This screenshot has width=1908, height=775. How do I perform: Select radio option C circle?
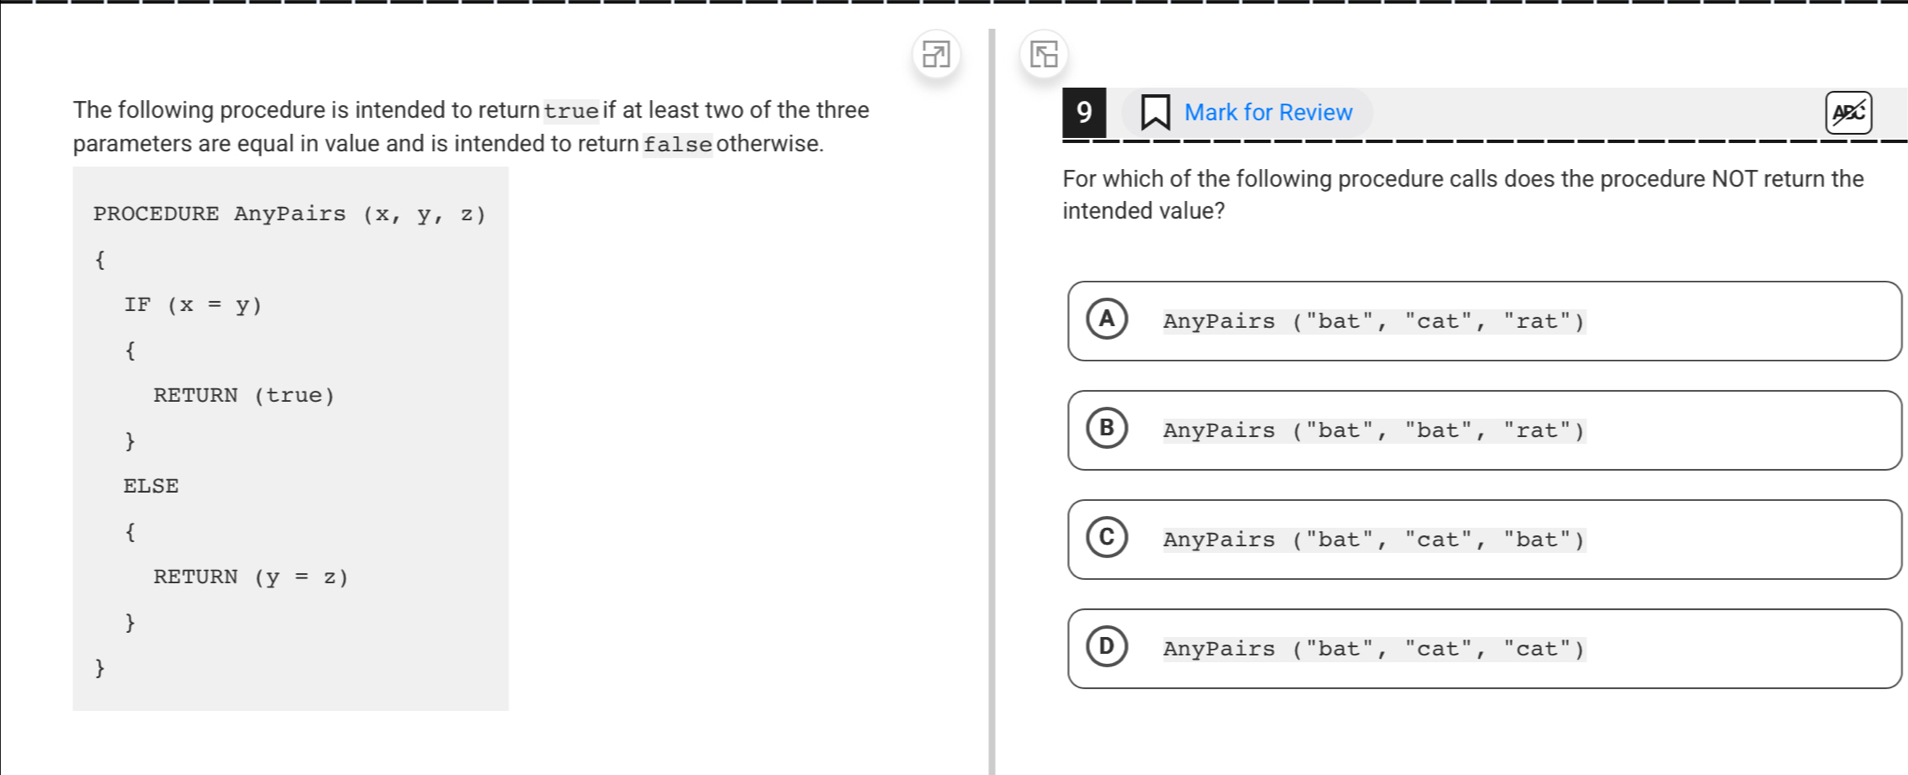[1107, 537]
